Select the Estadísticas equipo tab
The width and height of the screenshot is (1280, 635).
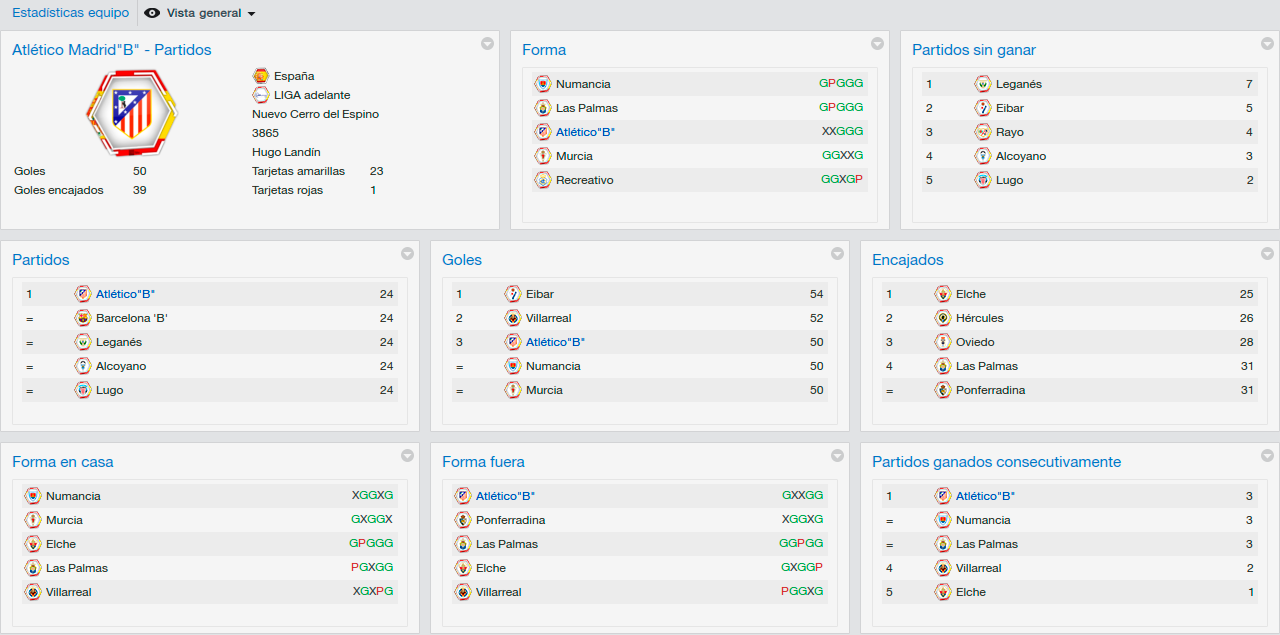pyautogui.click(x=70, y=13)
